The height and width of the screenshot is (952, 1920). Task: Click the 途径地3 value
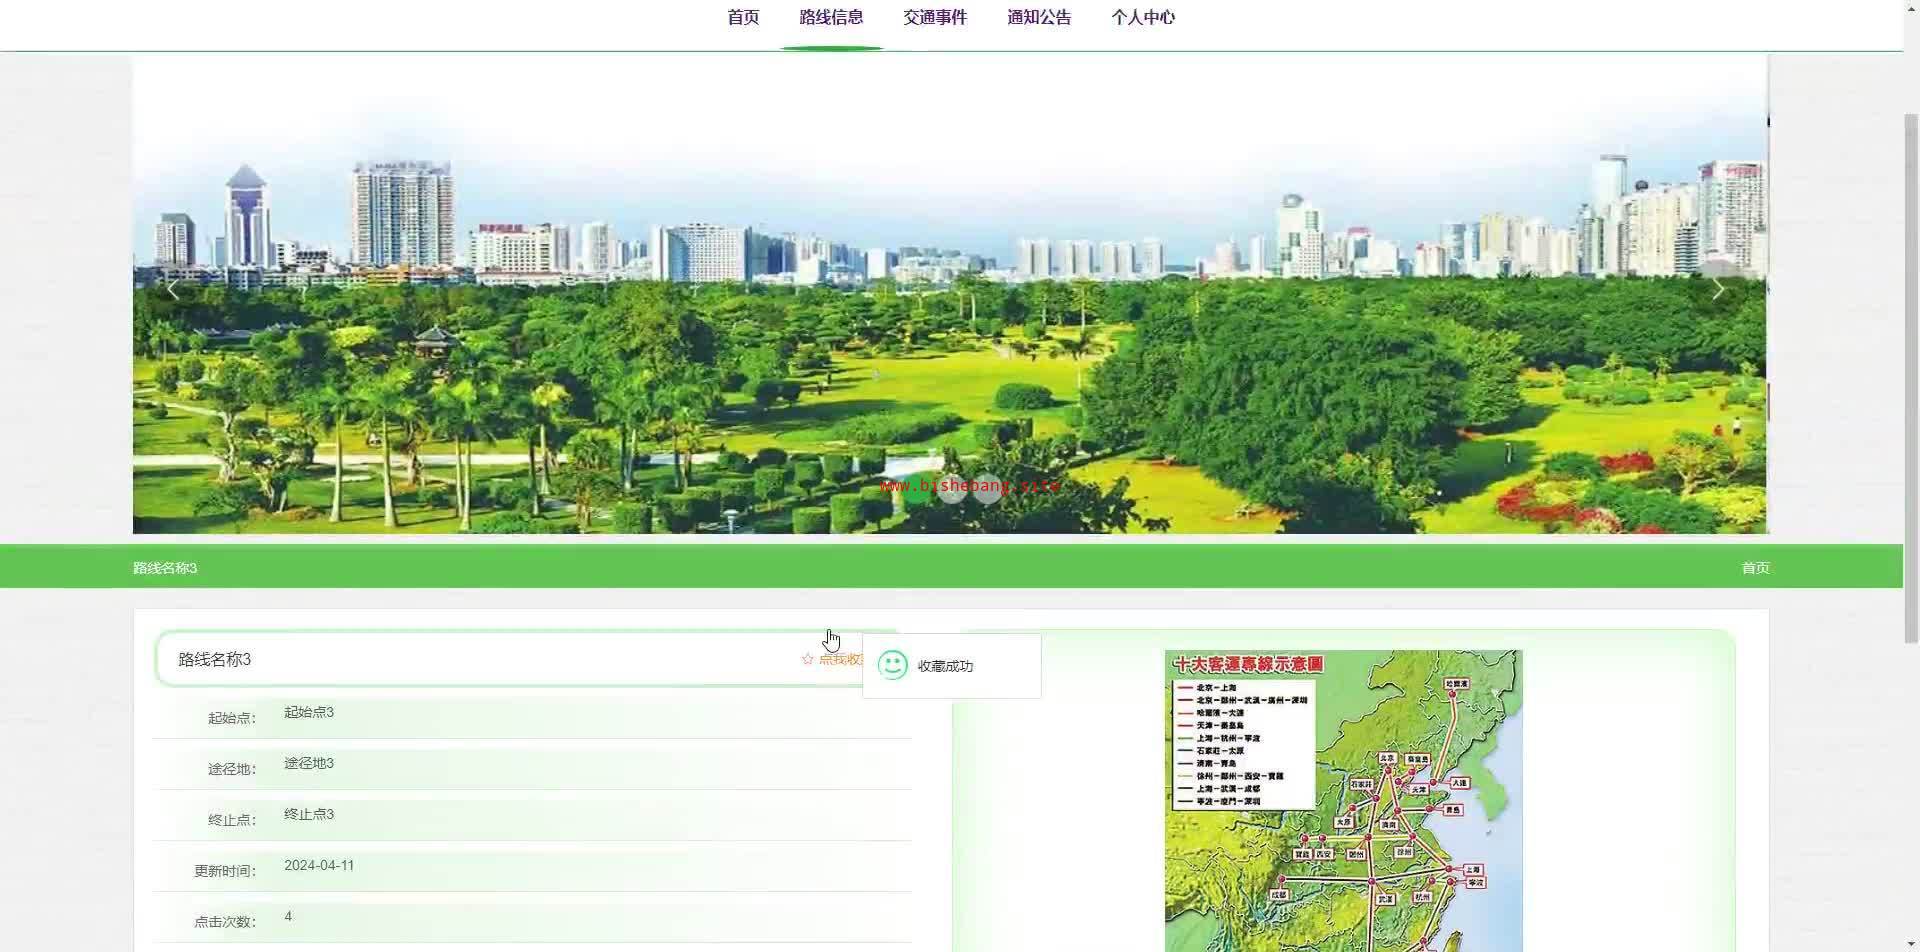(x=309, y=763)
